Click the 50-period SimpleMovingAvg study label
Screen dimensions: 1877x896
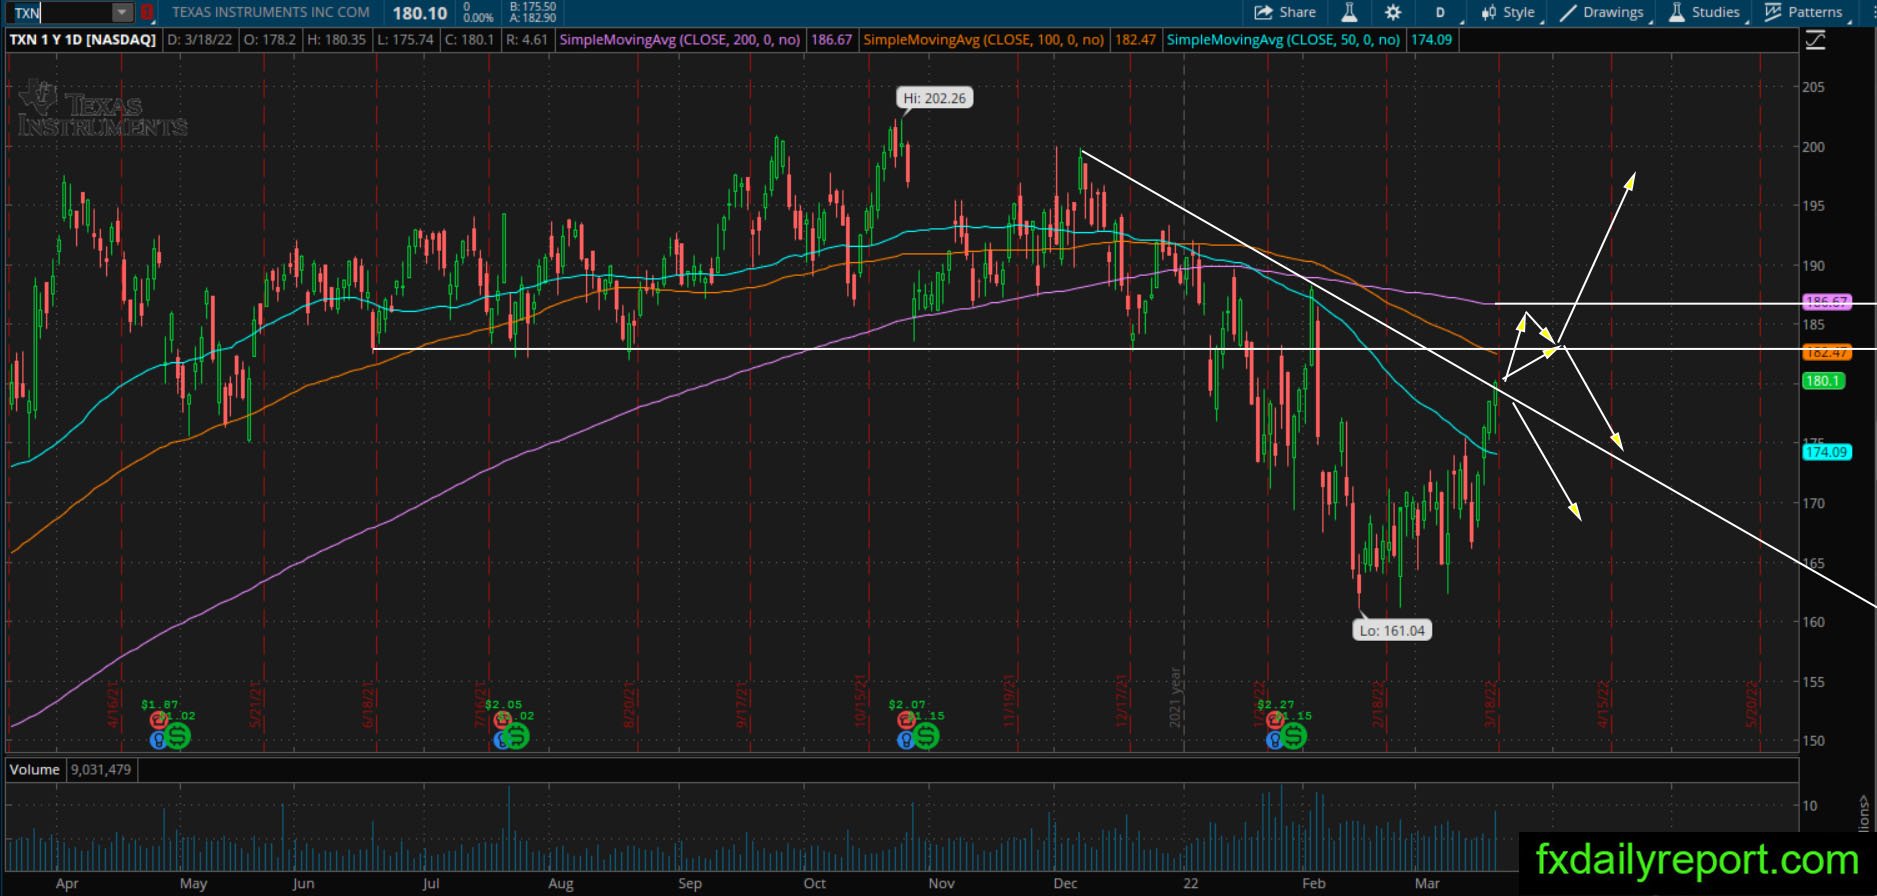[1284, 40]
